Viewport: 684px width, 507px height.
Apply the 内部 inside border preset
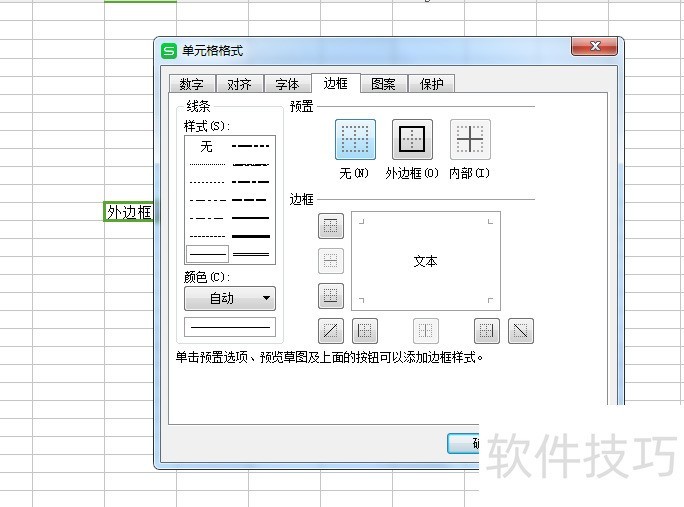coord(470,140)
